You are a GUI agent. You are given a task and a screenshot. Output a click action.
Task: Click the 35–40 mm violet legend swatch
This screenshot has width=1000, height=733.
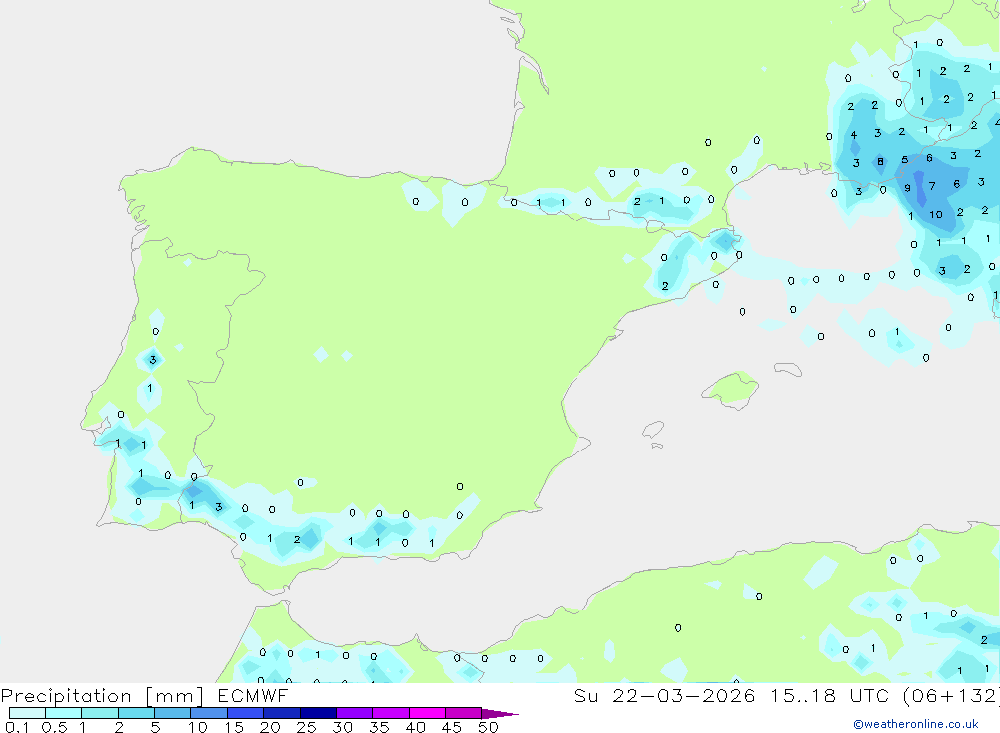pos(390,713)
